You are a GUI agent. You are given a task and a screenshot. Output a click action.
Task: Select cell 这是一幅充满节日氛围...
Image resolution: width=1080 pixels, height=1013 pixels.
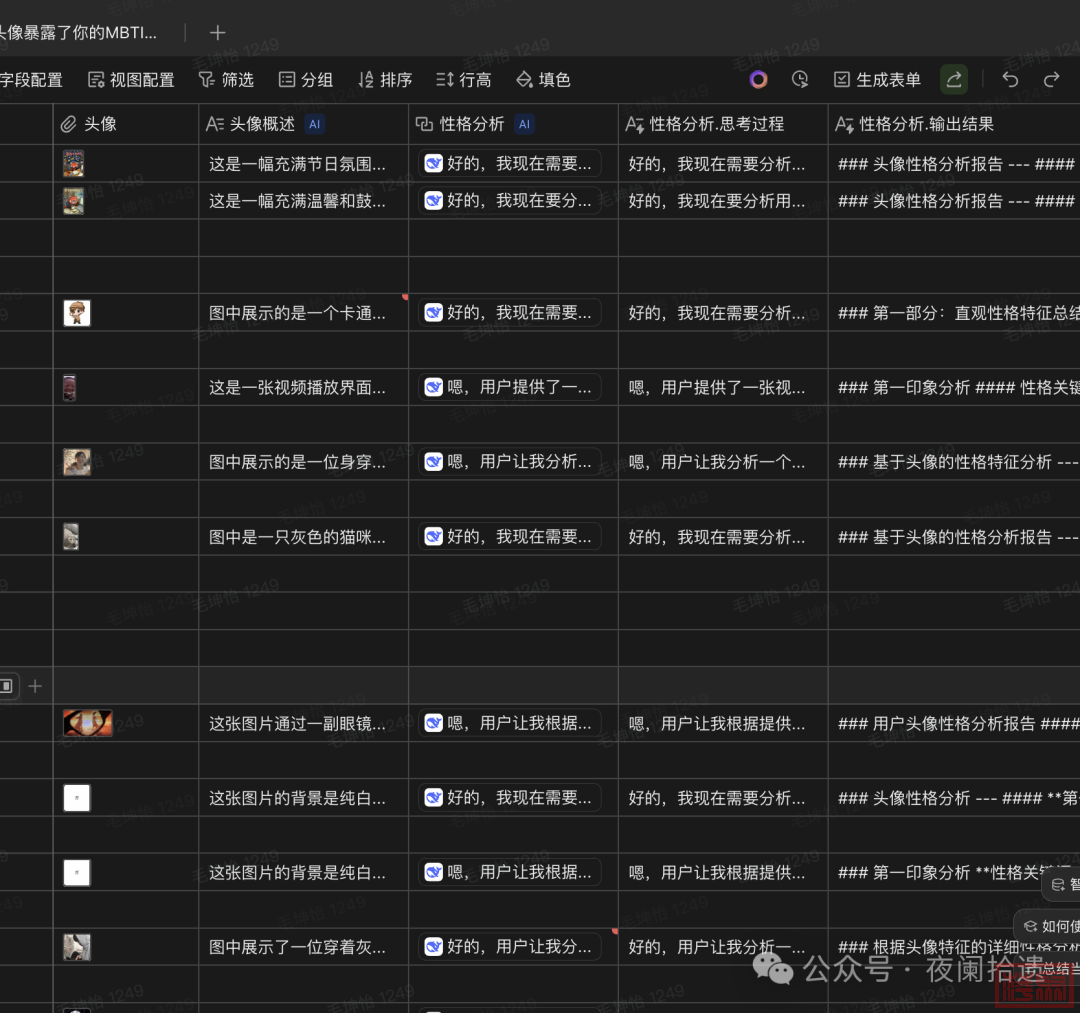pos(303,164)
